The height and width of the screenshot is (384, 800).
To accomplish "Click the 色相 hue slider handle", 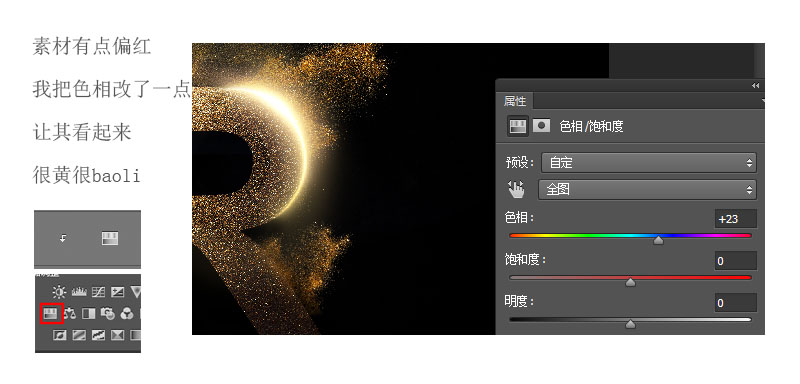I will [x=659, y=239].
